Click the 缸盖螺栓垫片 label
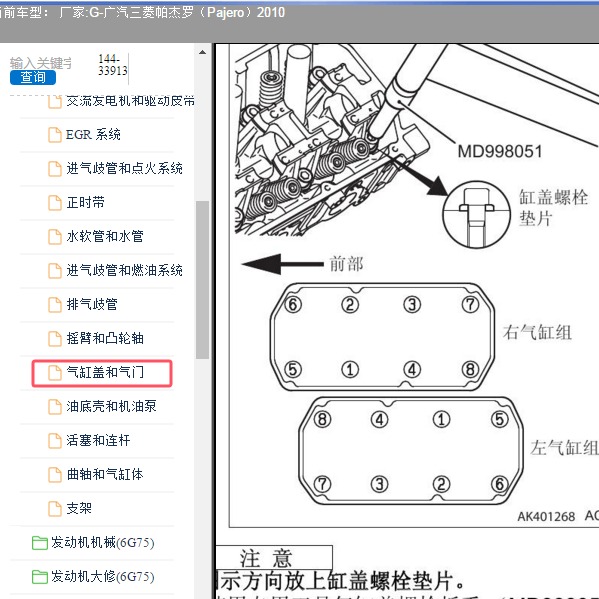 point(553,208)
